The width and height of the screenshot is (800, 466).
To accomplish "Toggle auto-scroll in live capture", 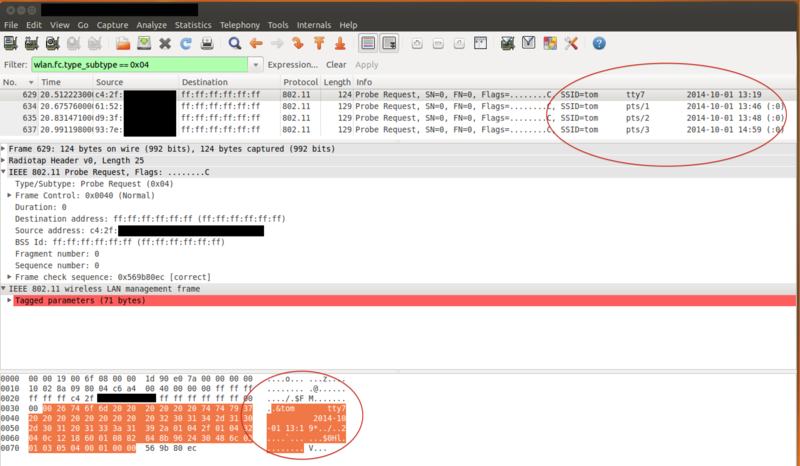I will click(389, 44).
